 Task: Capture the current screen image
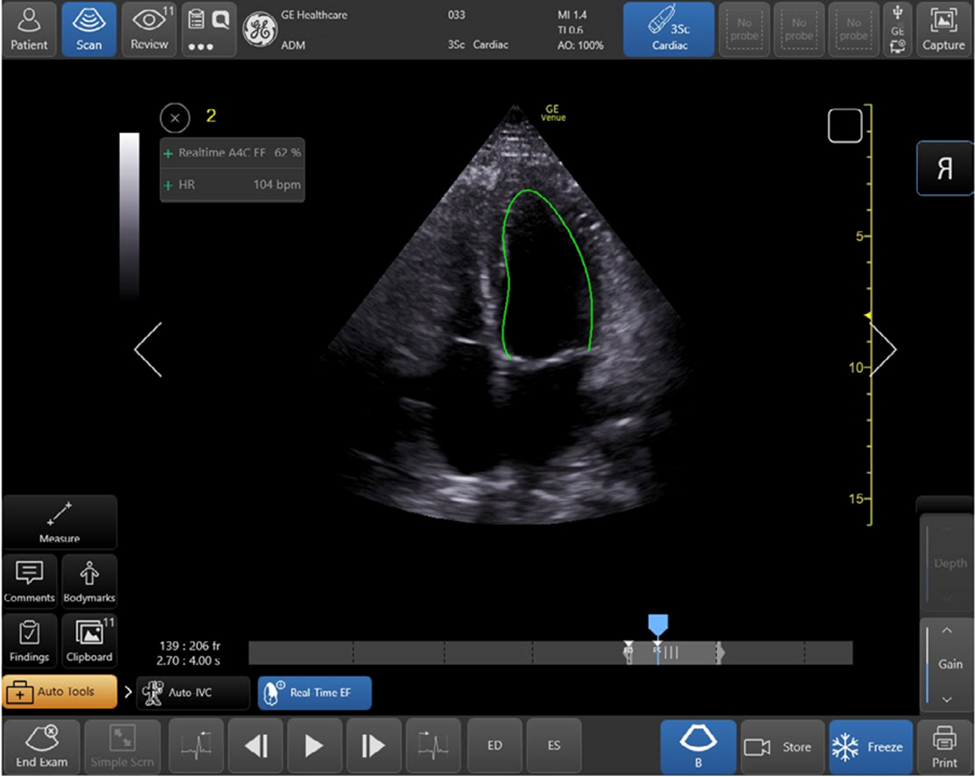[943, 29]
